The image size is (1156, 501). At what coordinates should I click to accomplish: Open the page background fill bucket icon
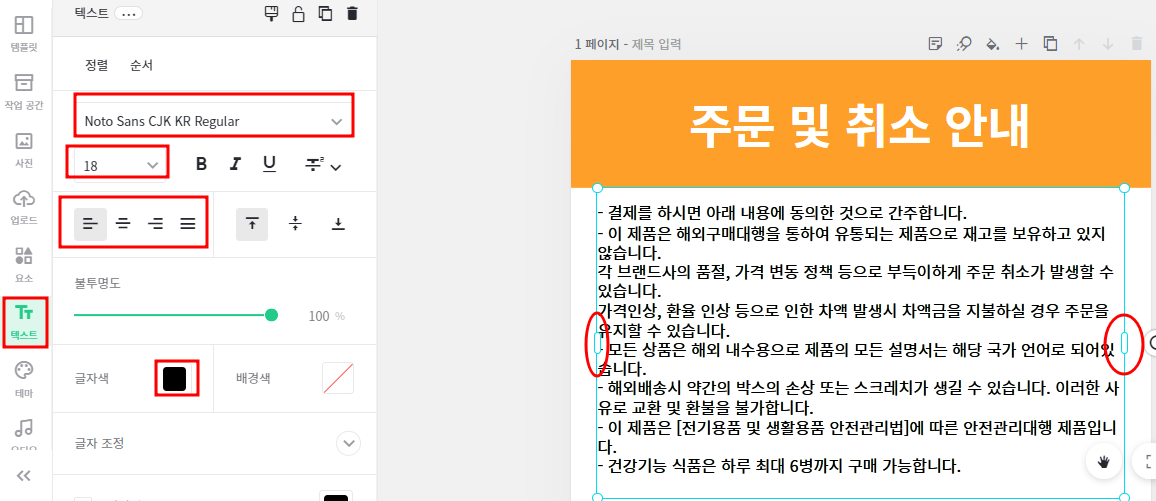pyautogui.click(x=992, y=44)
